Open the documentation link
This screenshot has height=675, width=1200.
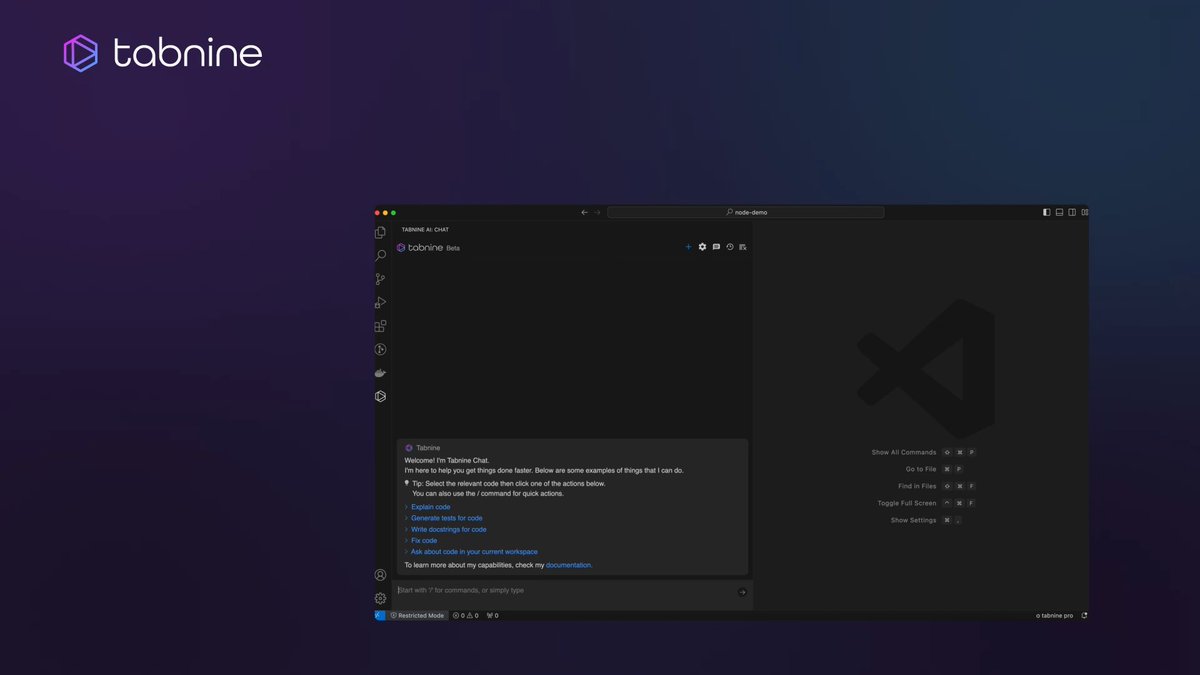(569, 565)
